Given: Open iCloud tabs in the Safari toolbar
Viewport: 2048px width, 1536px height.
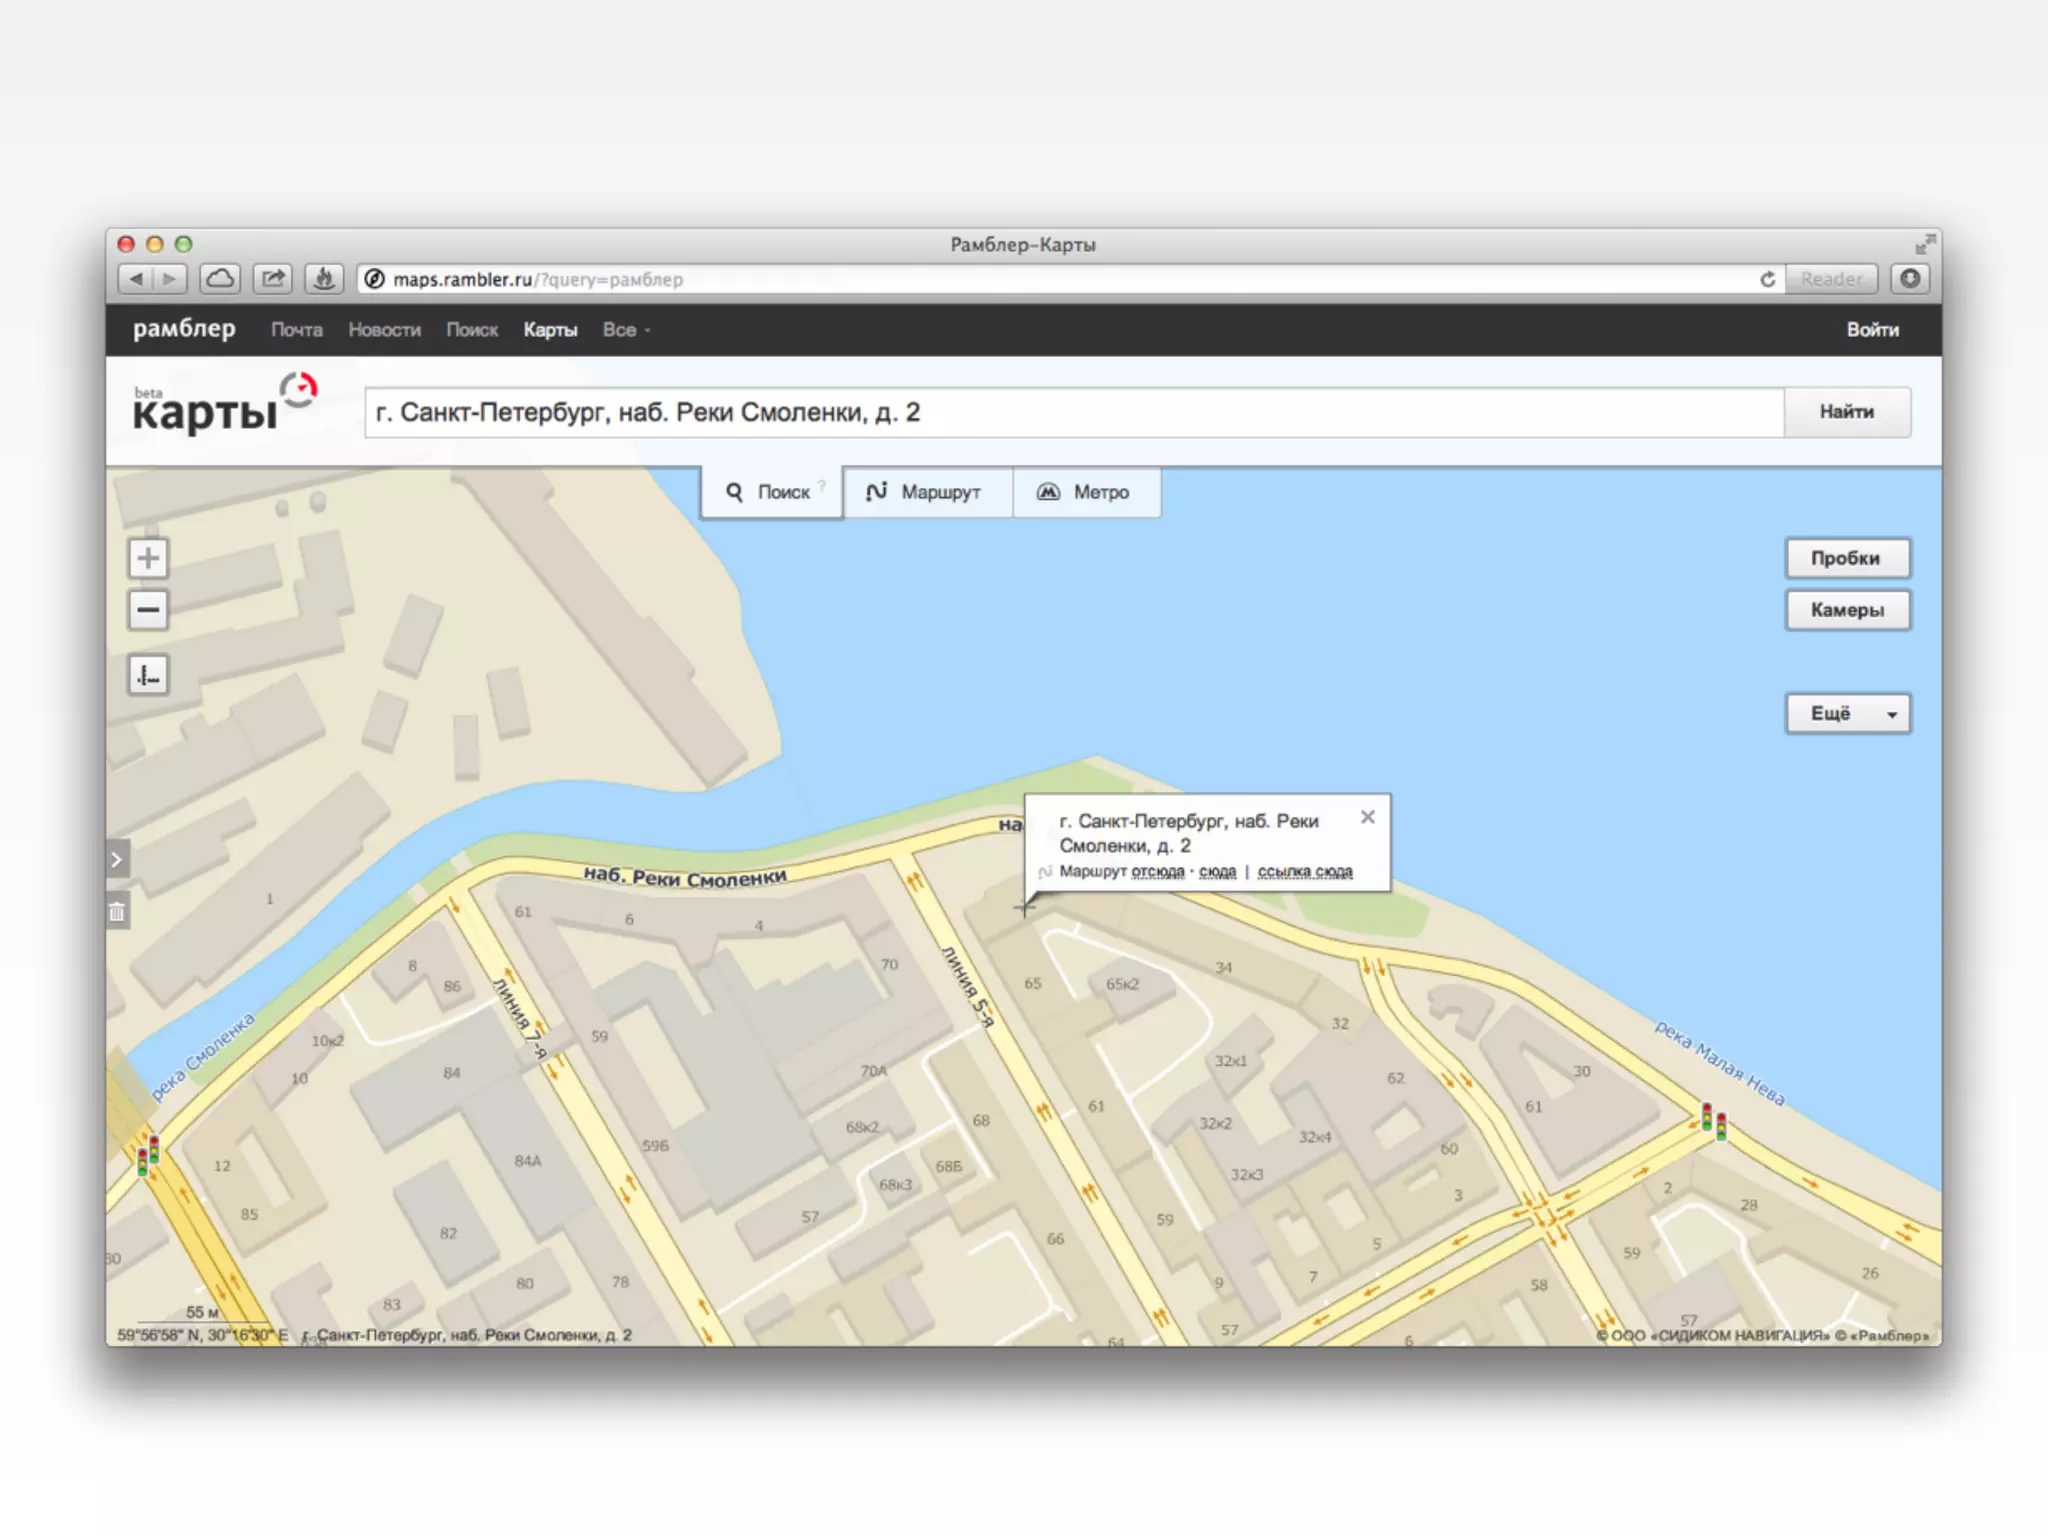Looking at the screenshot, I should (220, 279).
